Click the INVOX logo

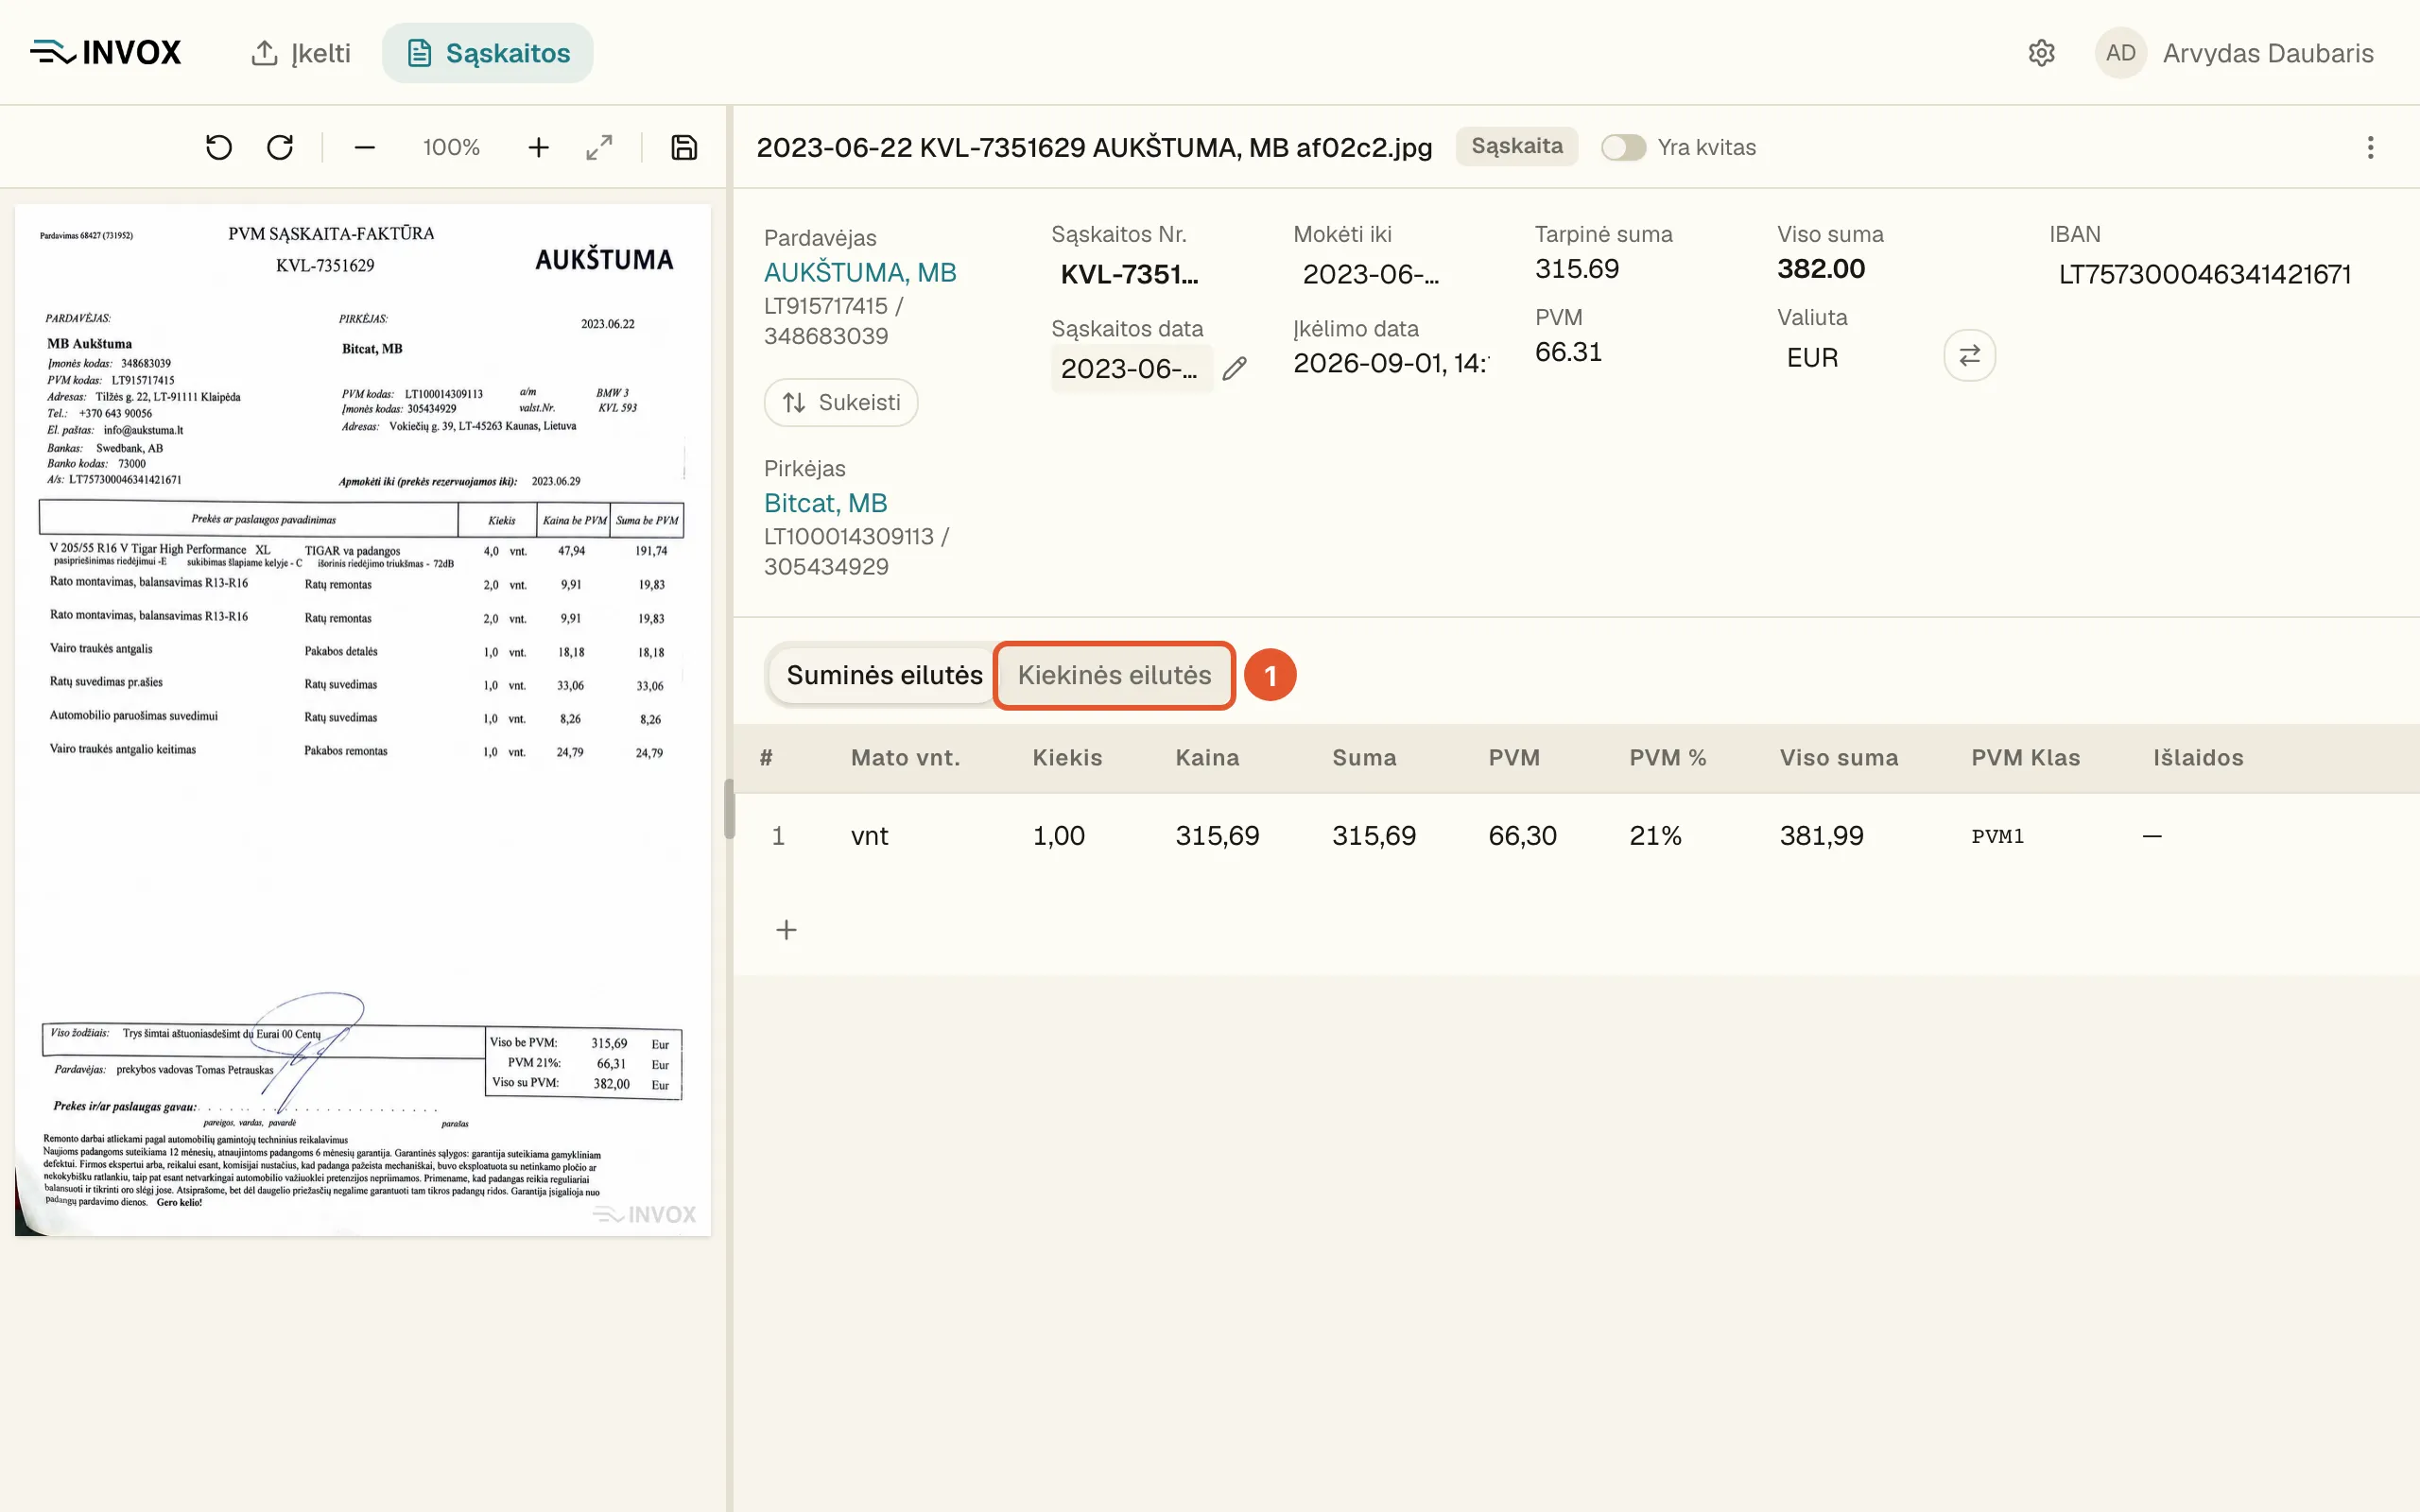pos(105,52)
